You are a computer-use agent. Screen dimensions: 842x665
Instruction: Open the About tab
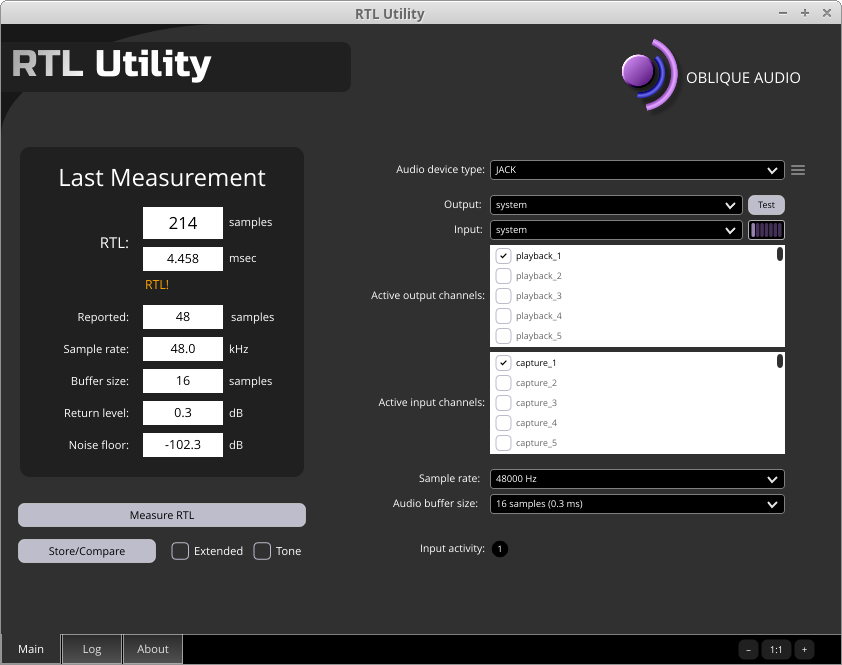(x=153, y=649)
